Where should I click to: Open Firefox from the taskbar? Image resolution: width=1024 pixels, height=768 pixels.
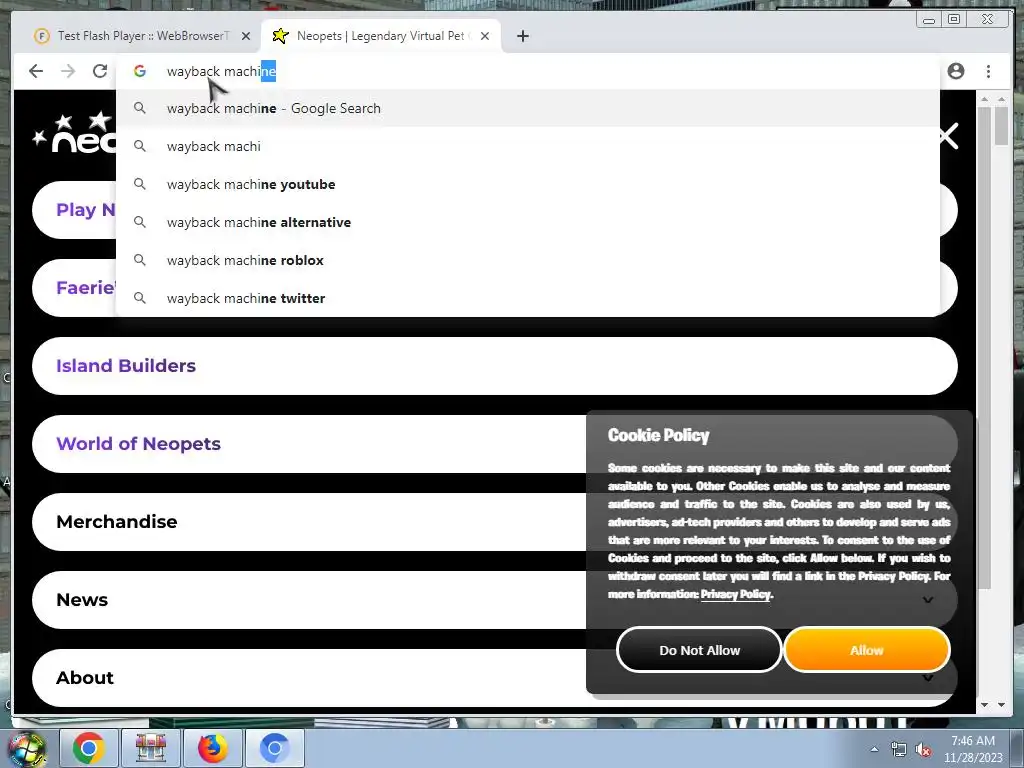point(212,748)
